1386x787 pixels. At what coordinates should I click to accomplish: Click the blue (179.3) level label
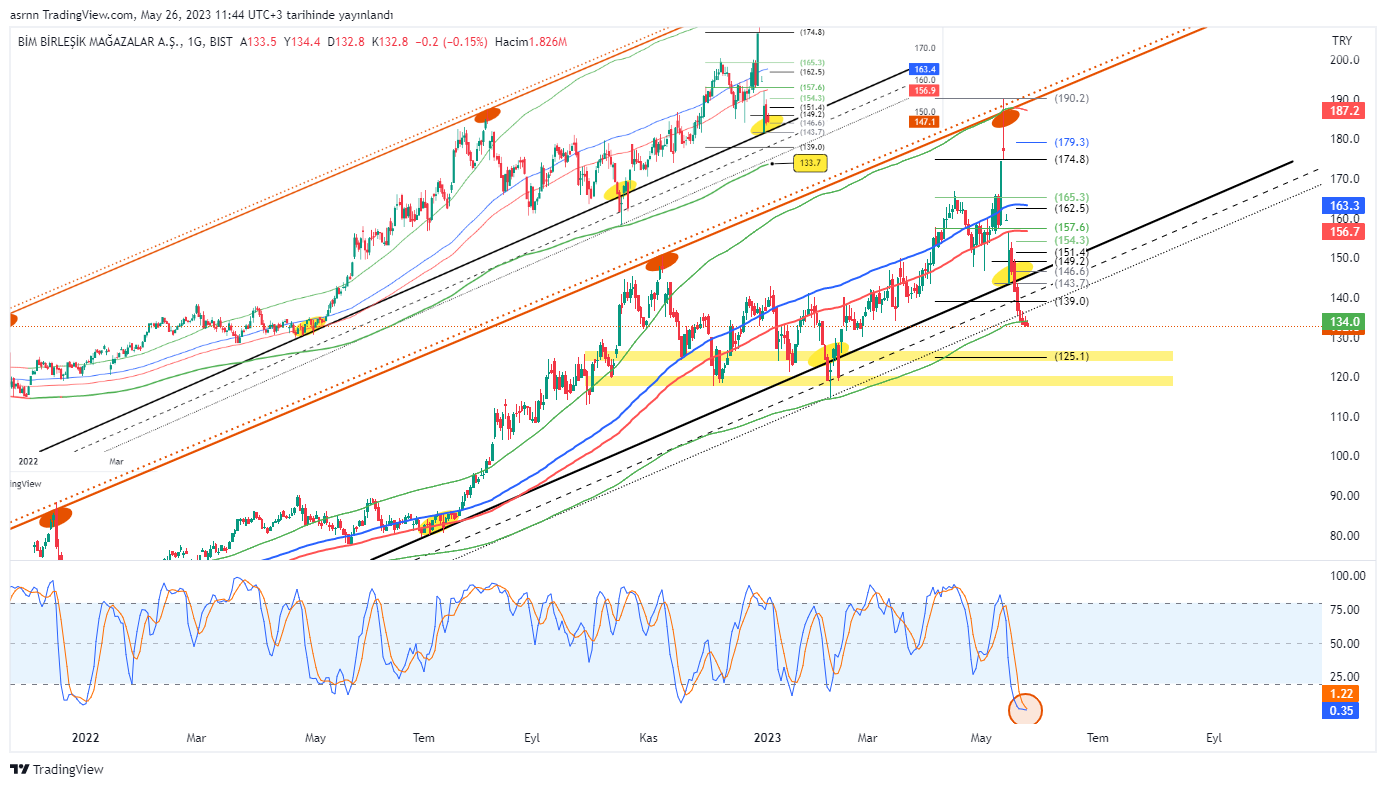tap(1071, 142)
